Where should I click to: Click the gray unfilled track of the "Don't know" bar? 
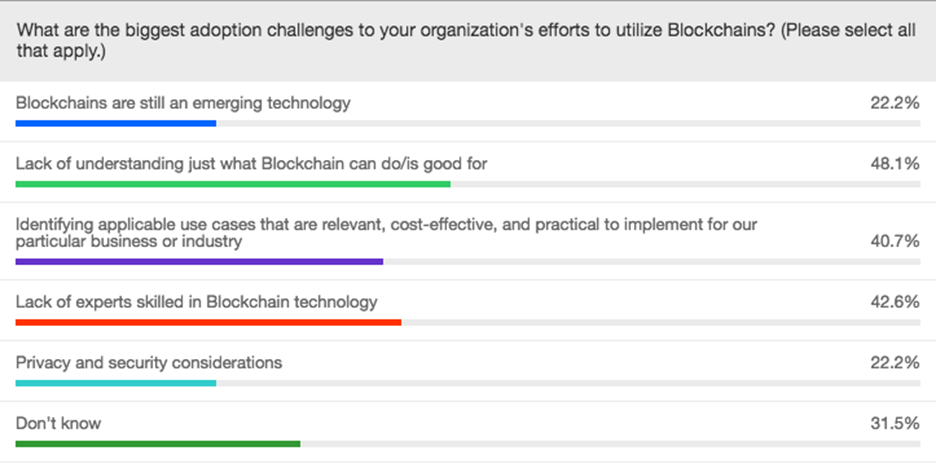[610, 443]
